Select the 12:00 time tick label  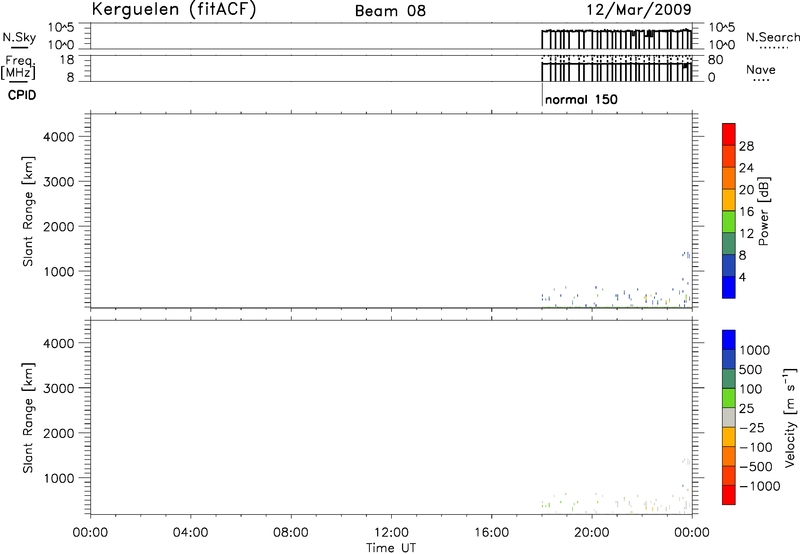[391, 533]
